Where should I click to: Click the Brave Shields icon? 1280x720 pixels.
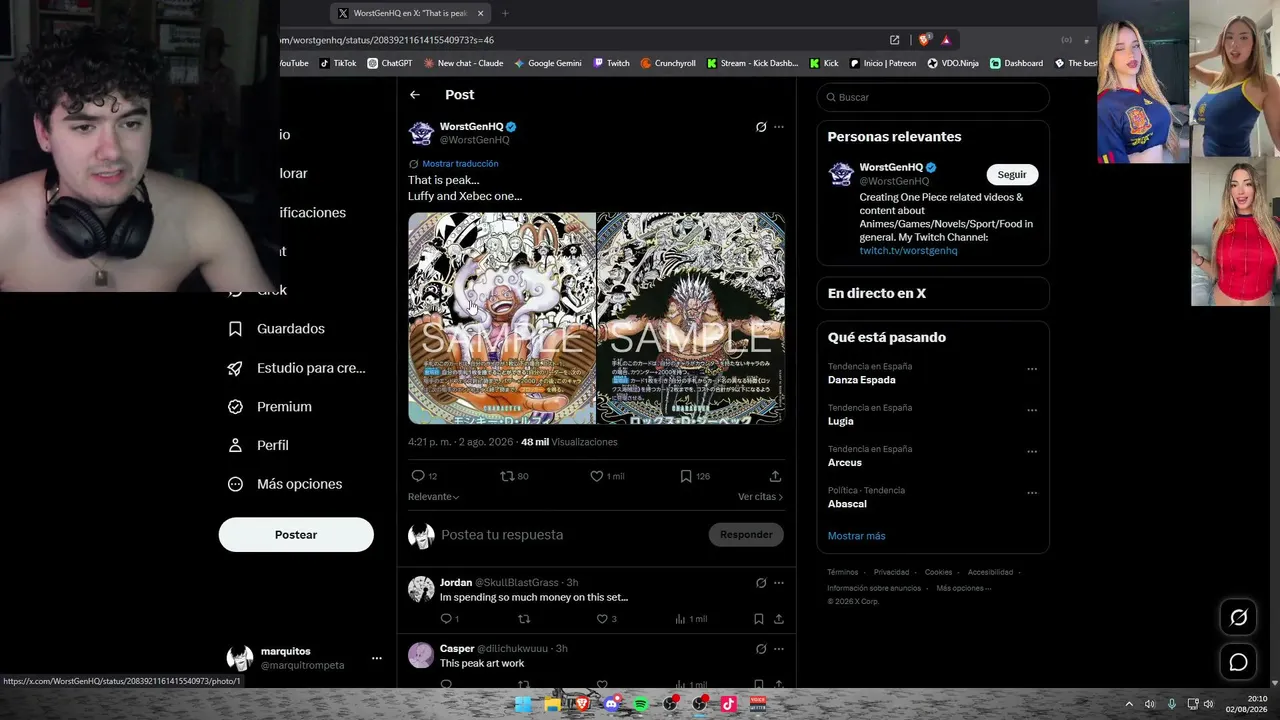(x=924, y=40)
